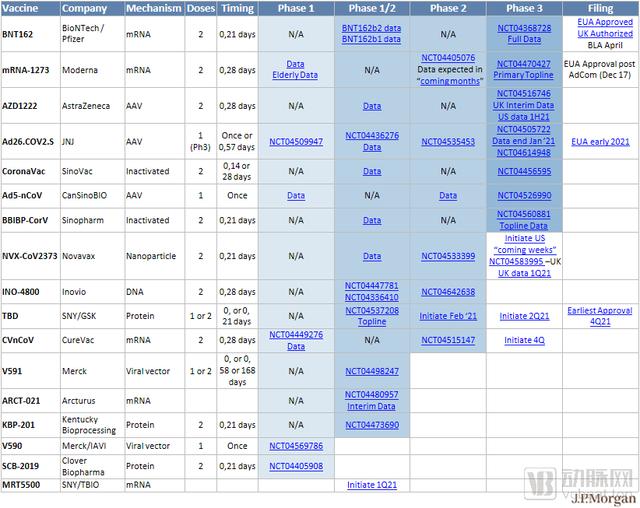Open NCT04449276 CureVac link

(296, 335)
